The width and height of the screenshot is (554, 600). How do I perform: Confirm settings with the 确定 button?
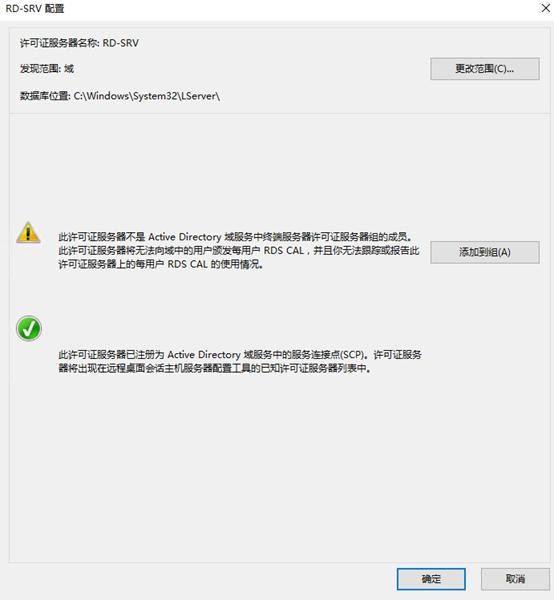[x=431, y=579]
